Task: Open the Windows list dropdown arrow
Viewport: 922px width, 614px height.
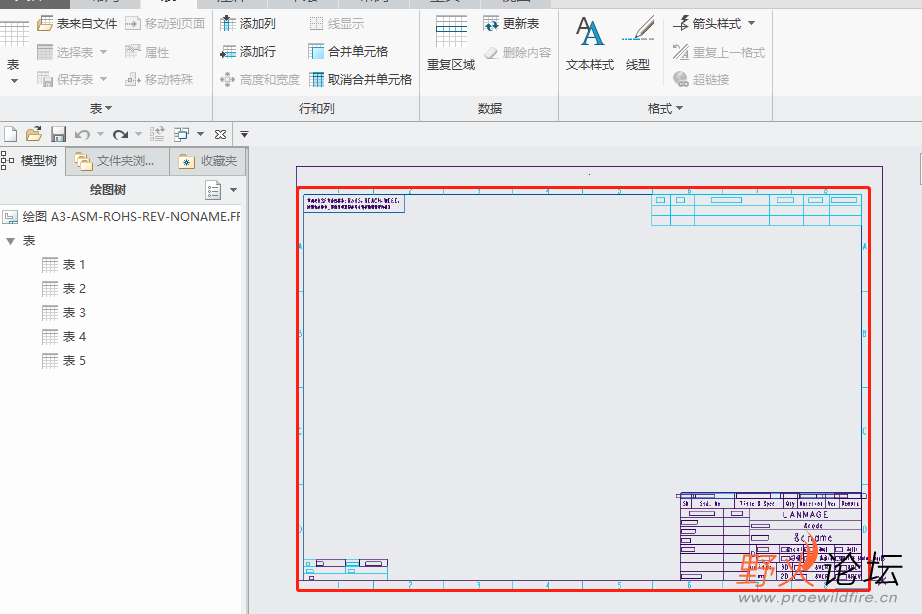Action: [x=200, y=135]
